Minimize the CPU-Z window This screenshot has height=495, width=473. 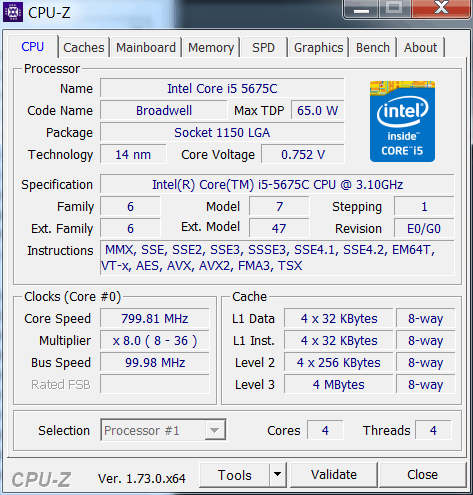click(x=361, y=9)
